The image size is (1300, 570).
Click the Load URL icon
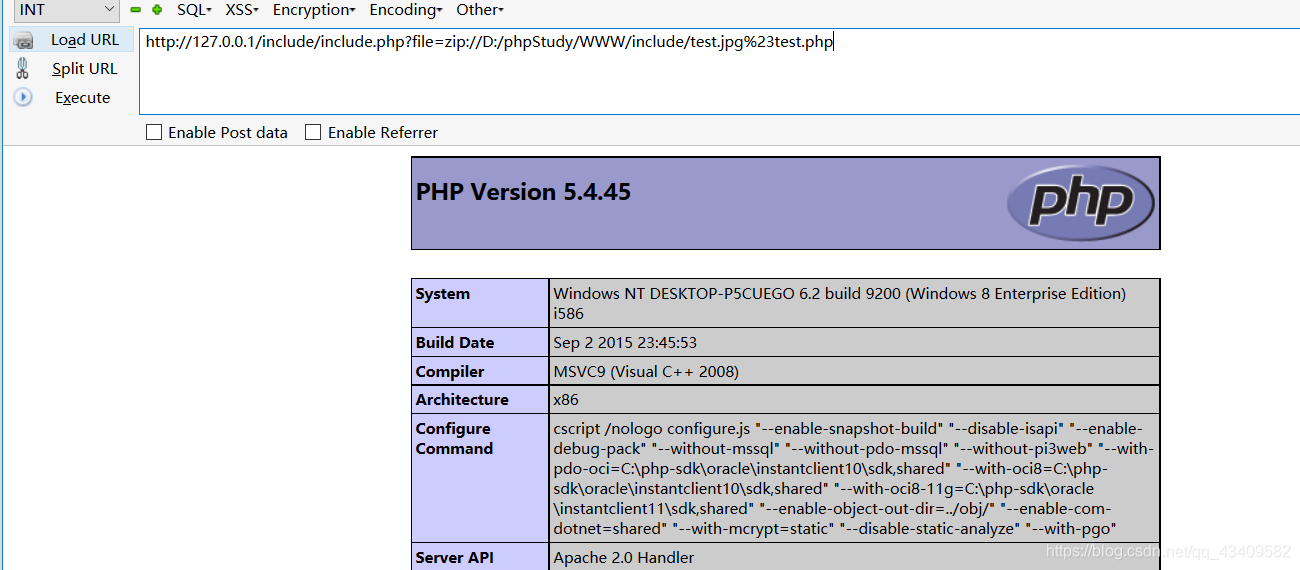[24, 40]
